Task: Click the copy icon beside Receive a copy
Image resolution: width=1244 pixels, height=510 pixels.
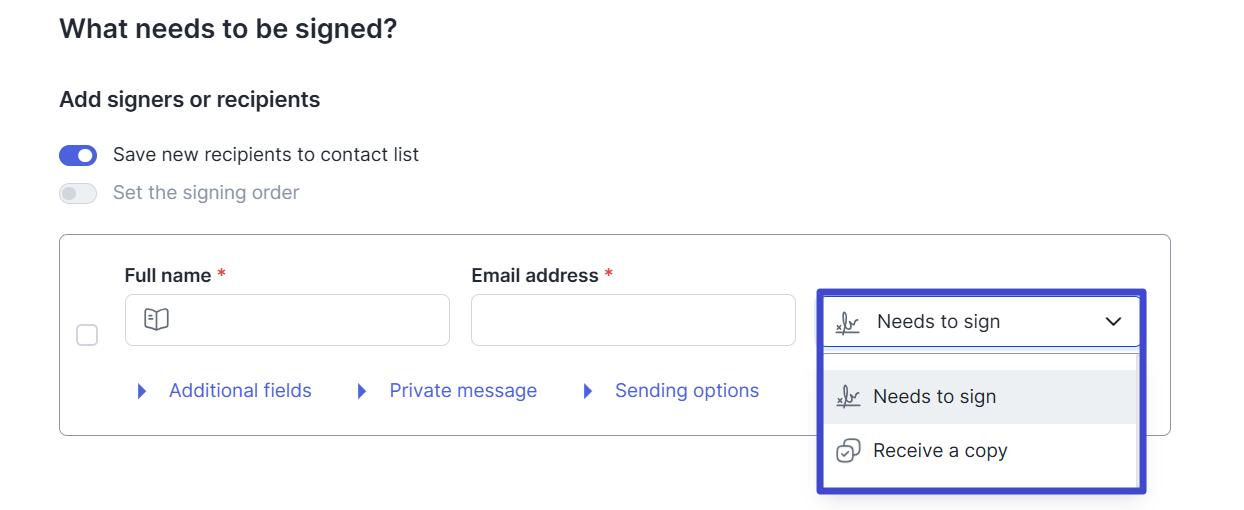Action: coord(848,451)
